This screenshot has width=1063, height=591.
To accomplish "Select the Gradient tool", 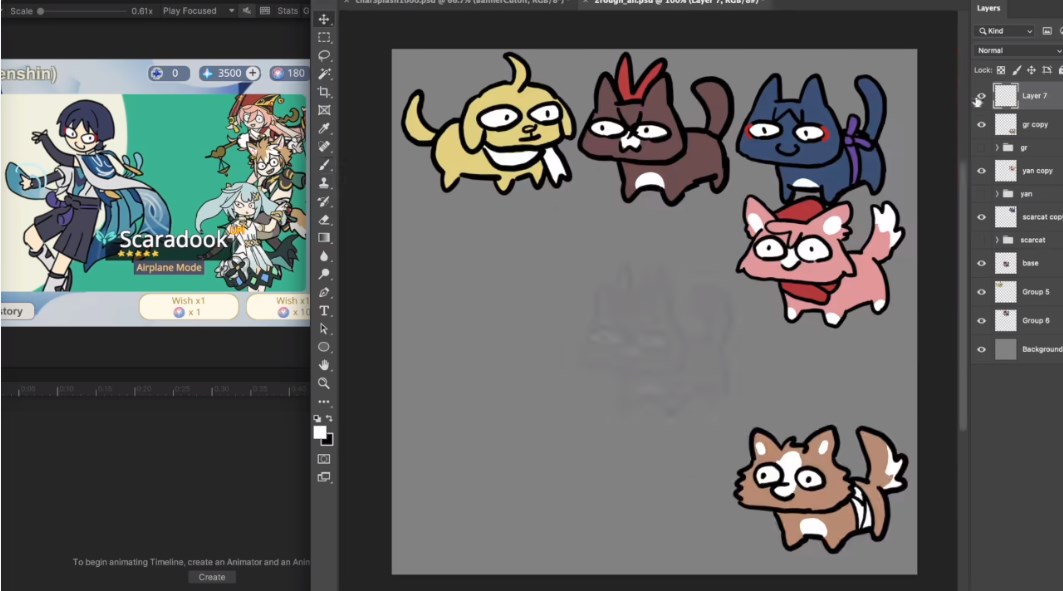I will pyautogui.click(x=324, y=238).
